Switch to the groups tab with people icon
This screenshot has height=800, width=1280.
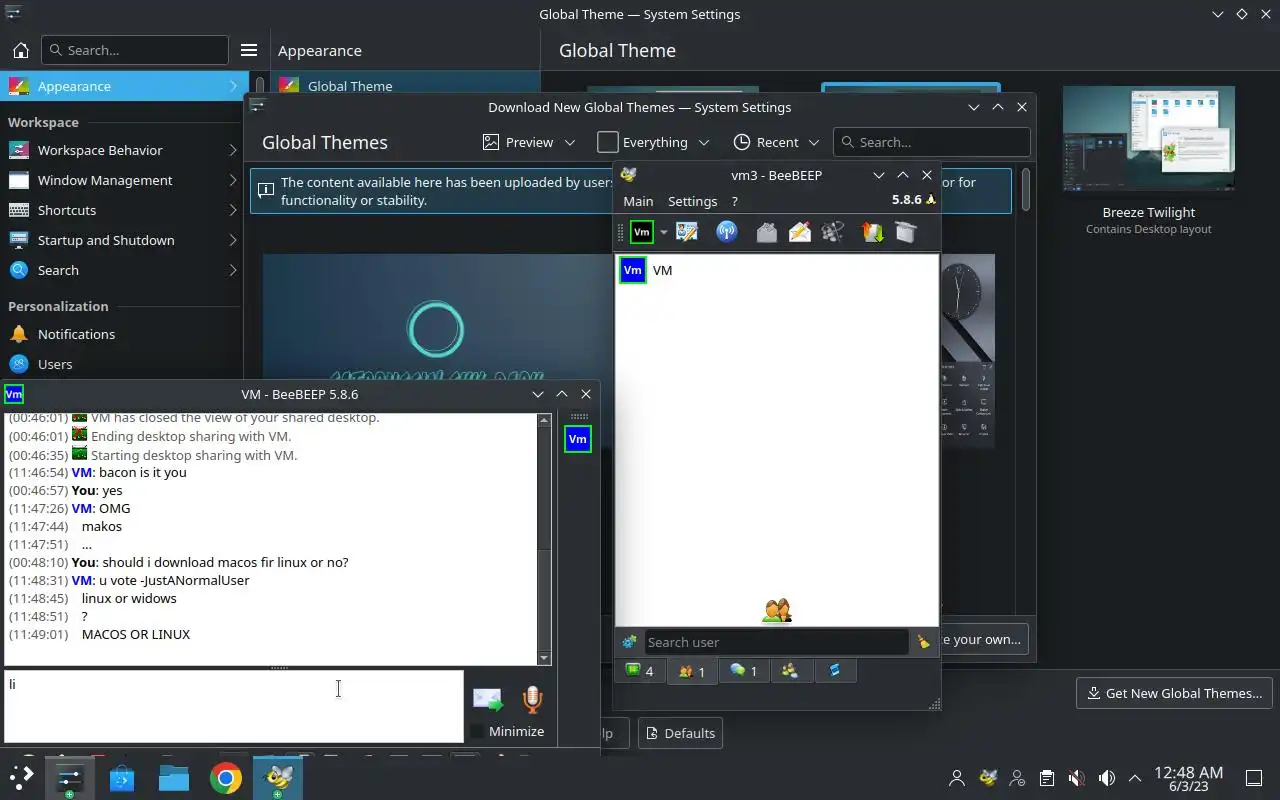click(790, 671)
